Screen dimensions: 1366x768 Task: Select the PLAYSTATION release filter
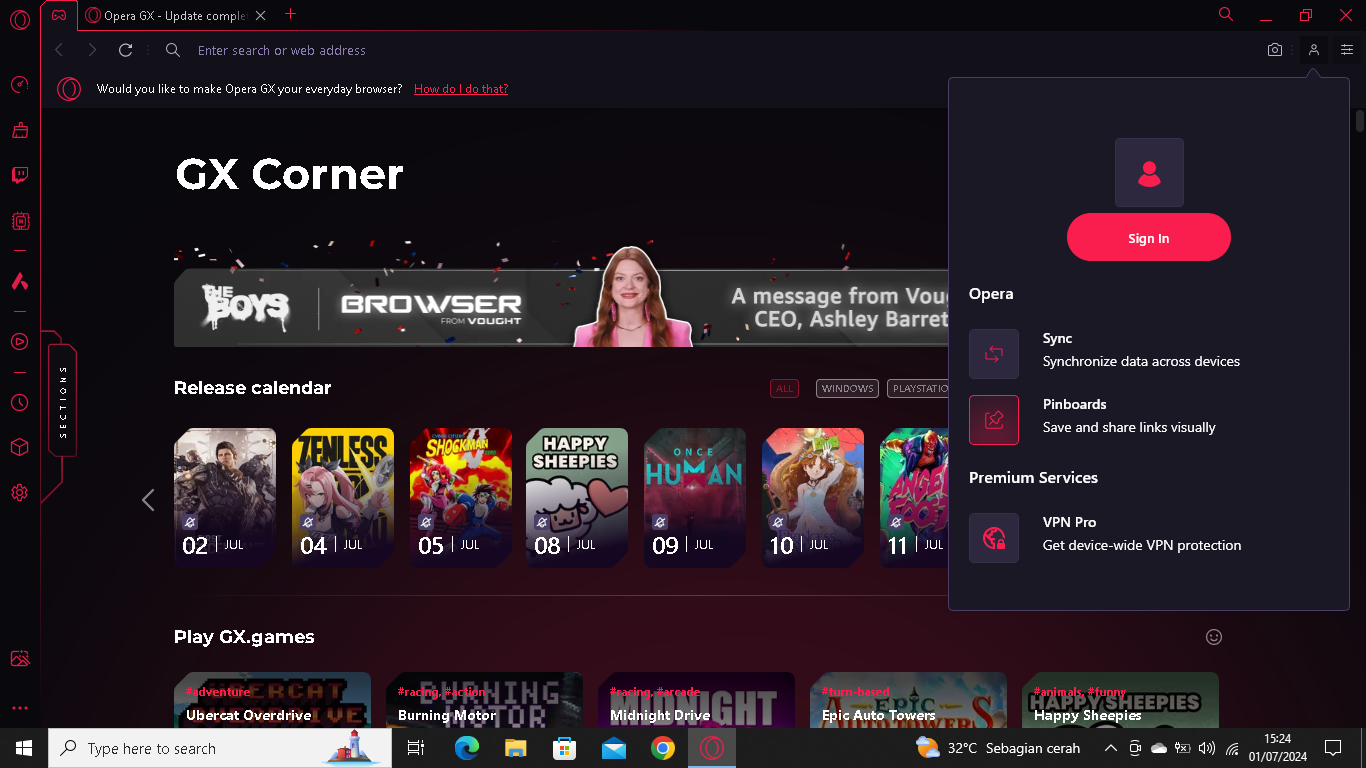(918, 389)
